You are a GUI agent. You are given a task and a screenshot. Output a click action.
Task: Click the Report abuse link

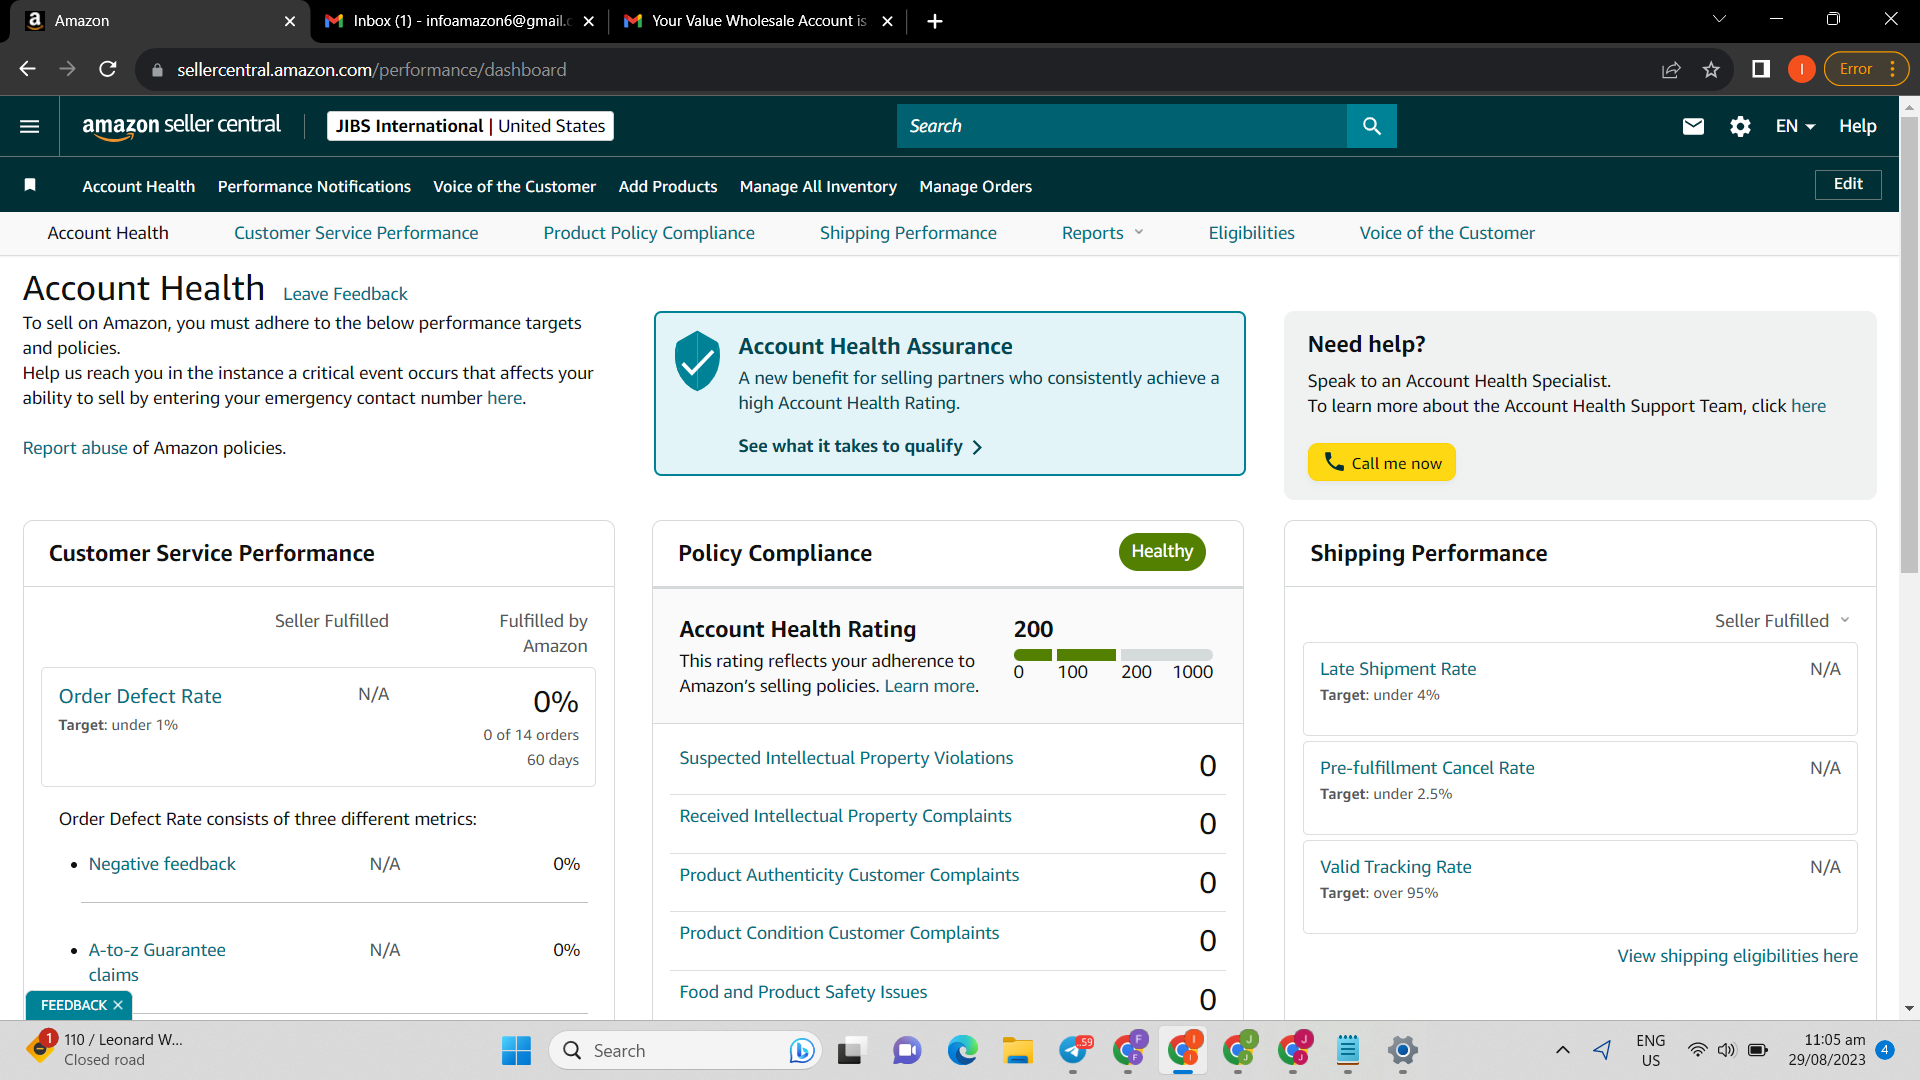tap(75, 448)
